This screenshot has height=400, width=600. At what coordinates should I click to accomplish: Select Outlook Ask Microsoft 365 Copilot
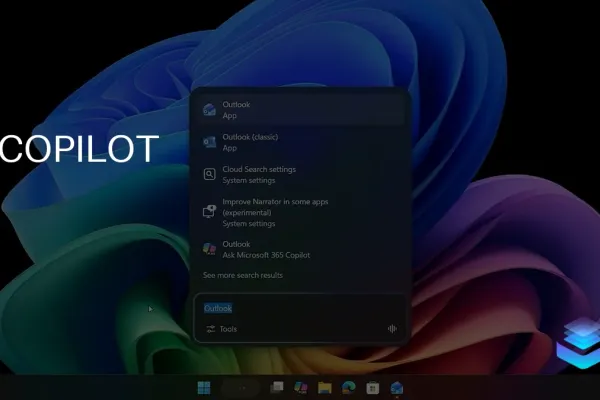pyautogui.click(x=300, y=250)
